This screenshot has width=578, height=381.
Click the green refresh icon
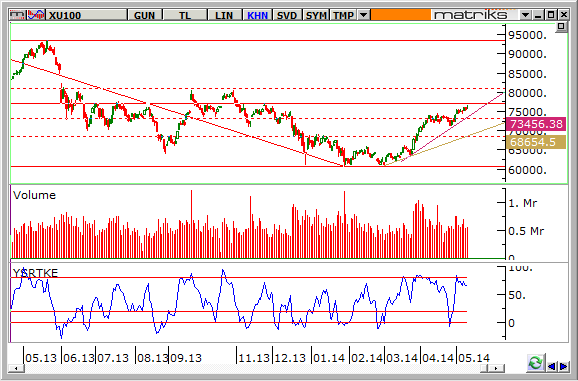point(535,363)
